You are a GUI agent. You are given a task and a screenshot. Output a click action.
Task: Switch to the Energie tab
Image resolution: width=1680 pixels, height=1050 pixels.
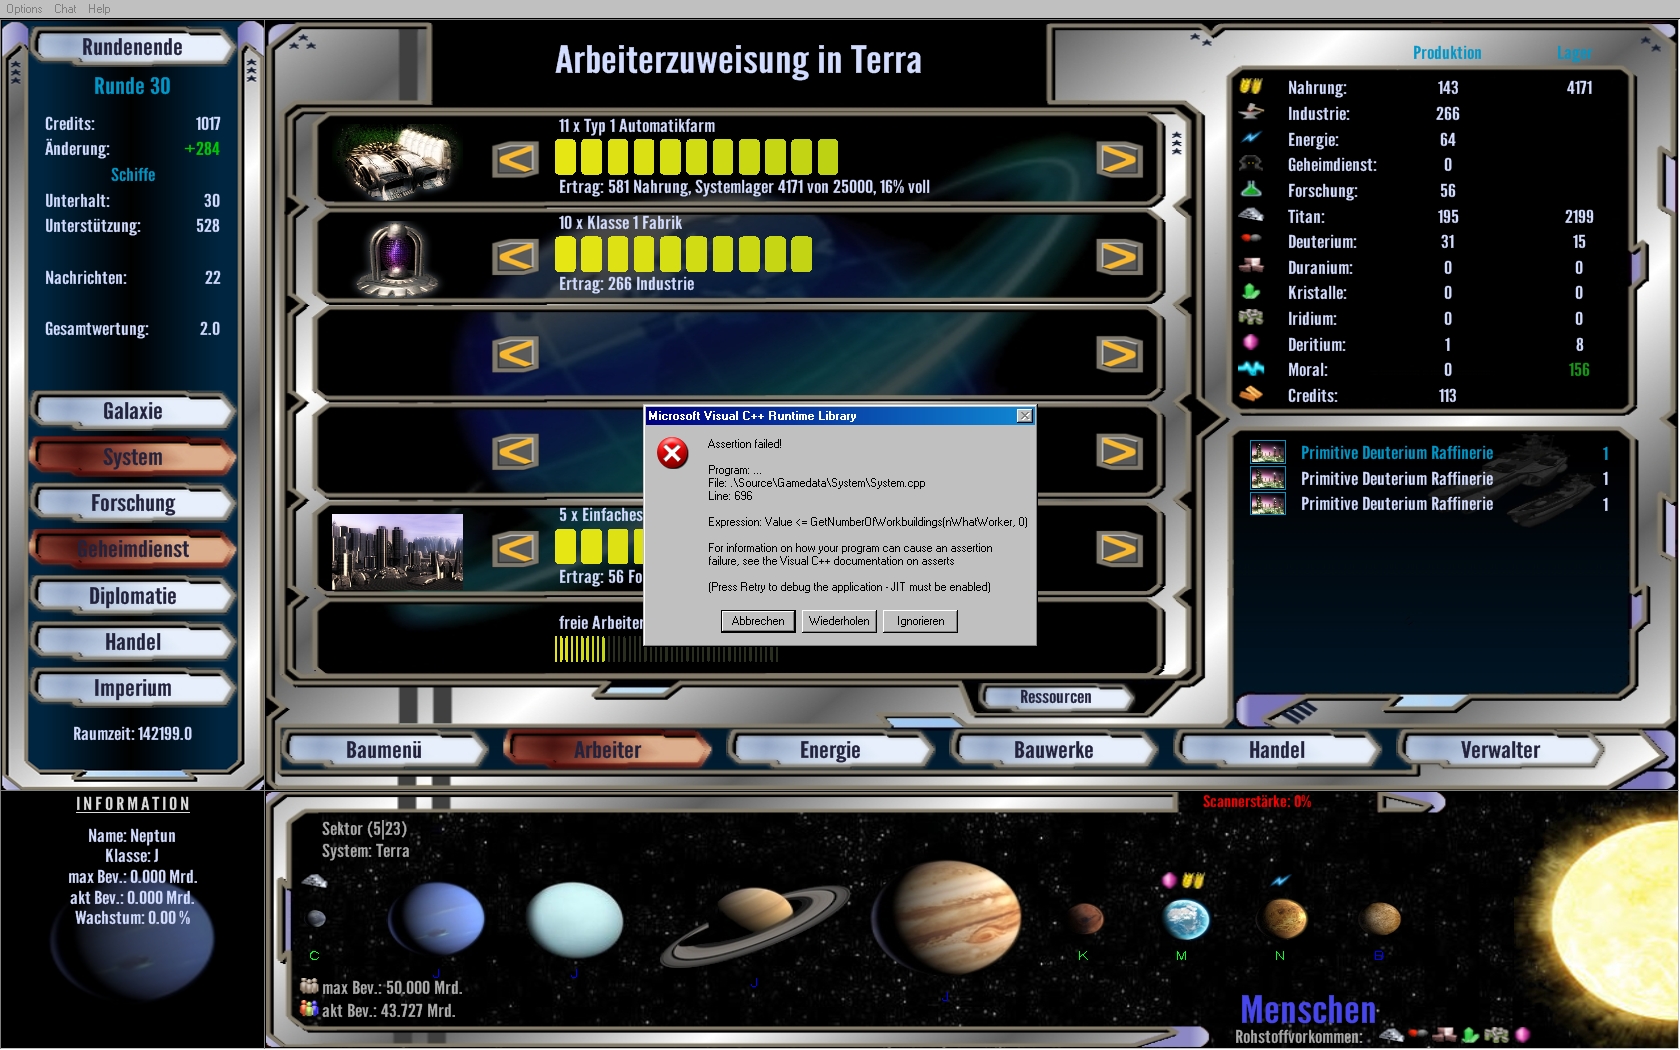(x=830, y=750)
